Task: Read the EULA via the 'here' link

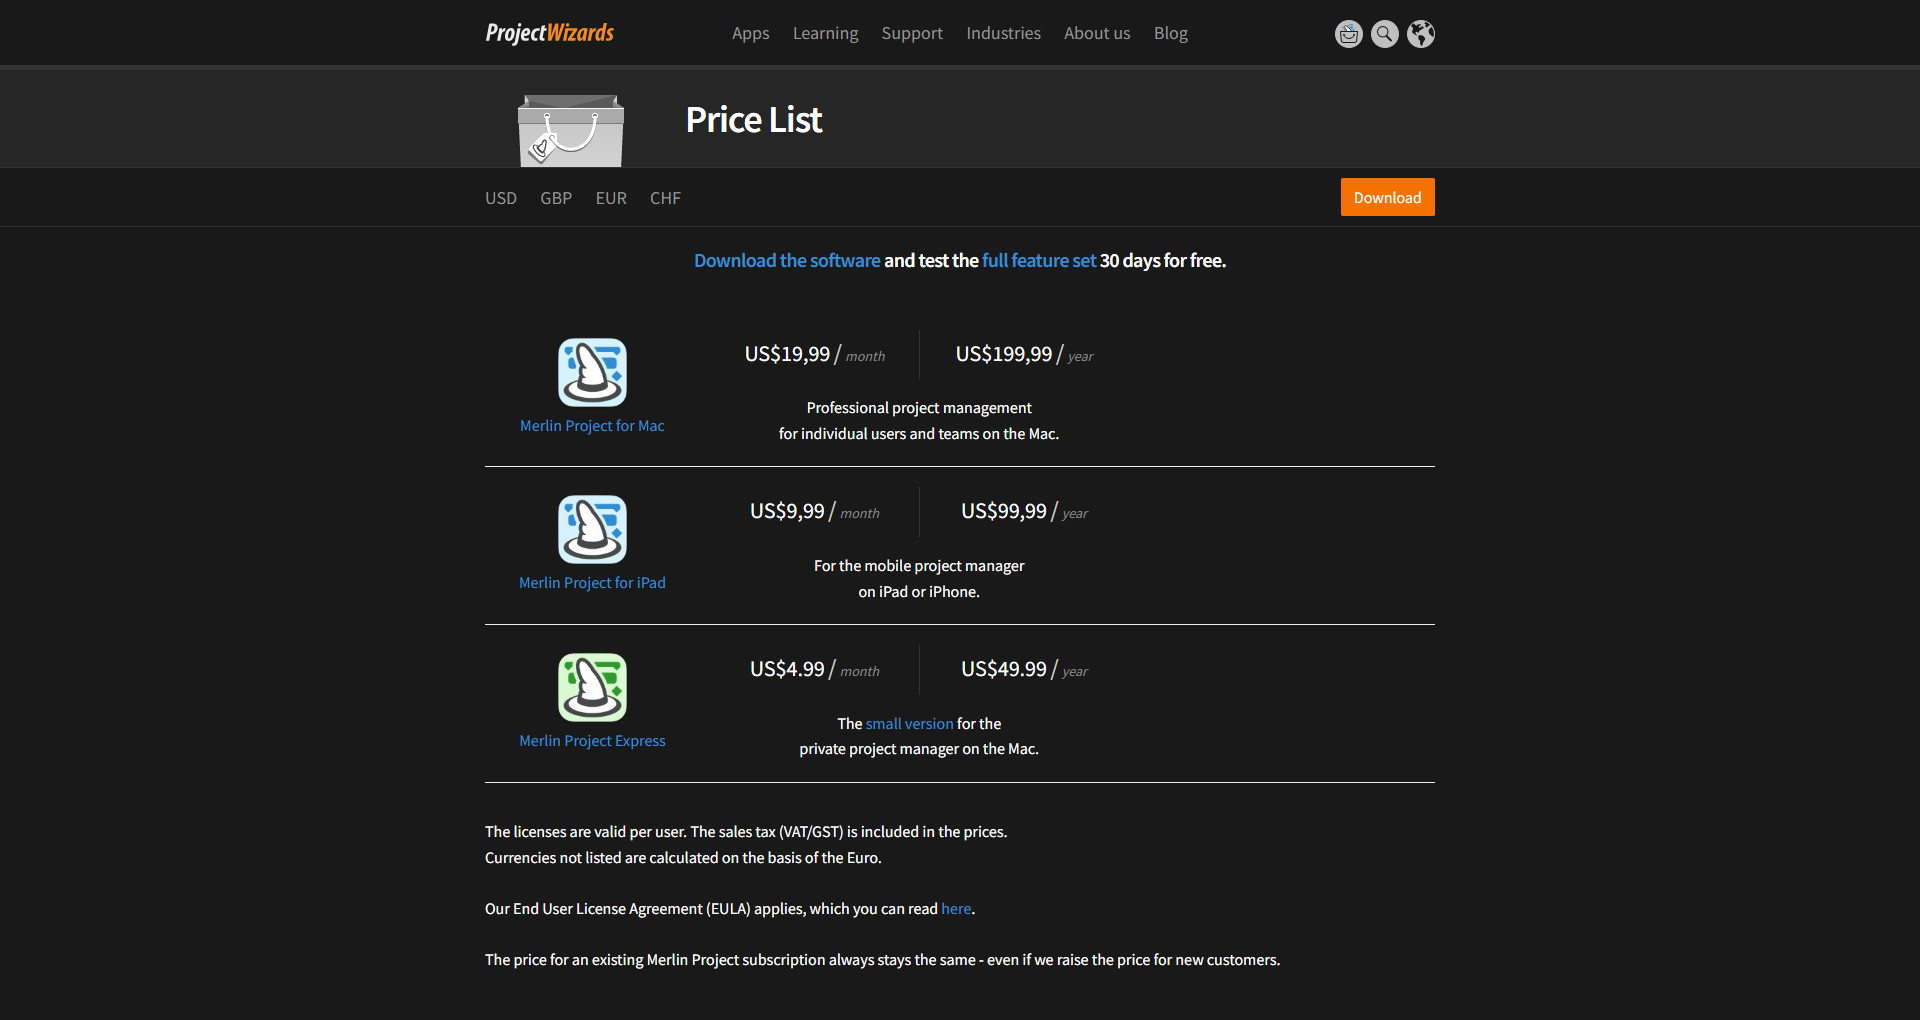Action: click(956, 909)
